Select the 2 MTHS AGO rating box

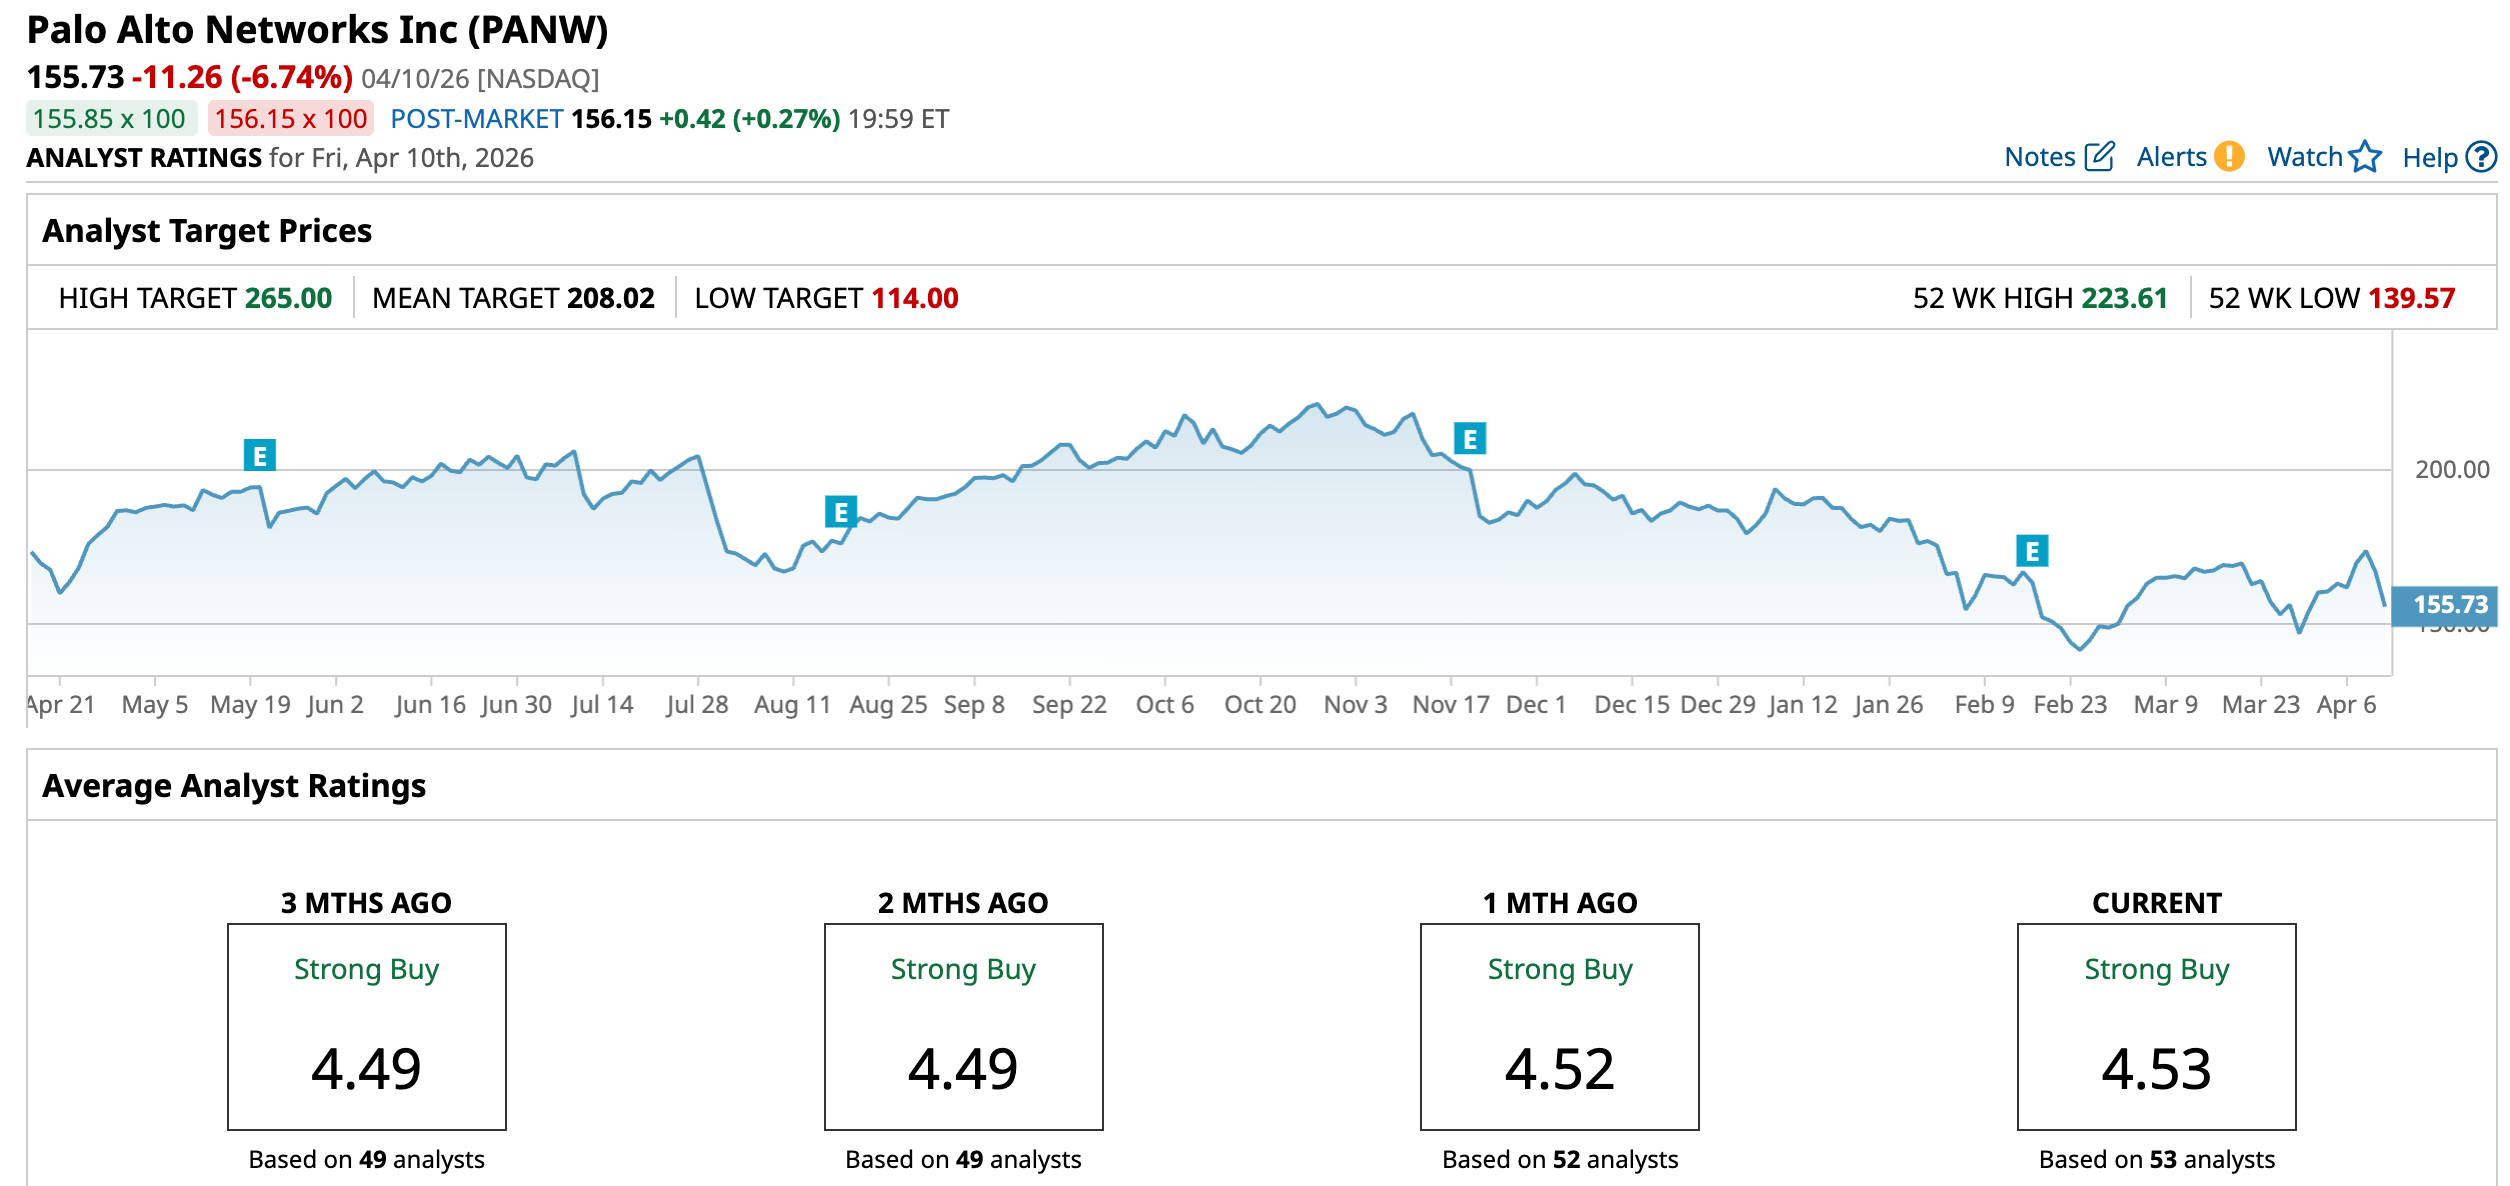click(963, 1027)
